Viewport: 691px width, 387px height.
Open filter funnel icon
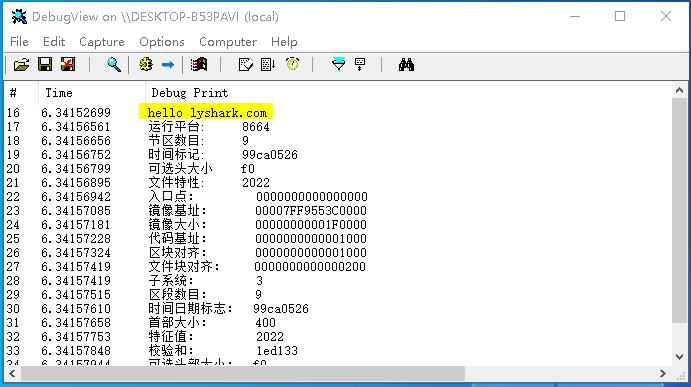338,65
